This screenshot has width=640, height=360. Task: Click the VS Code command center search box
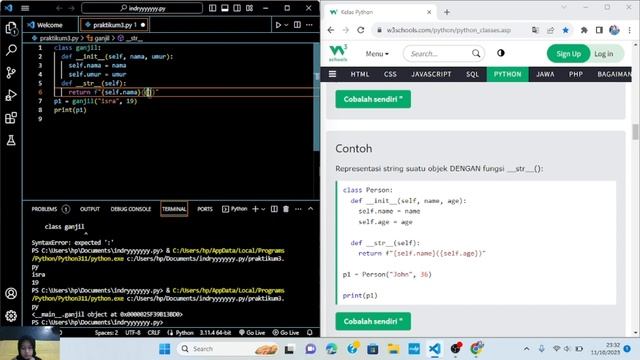coord(142,8)
